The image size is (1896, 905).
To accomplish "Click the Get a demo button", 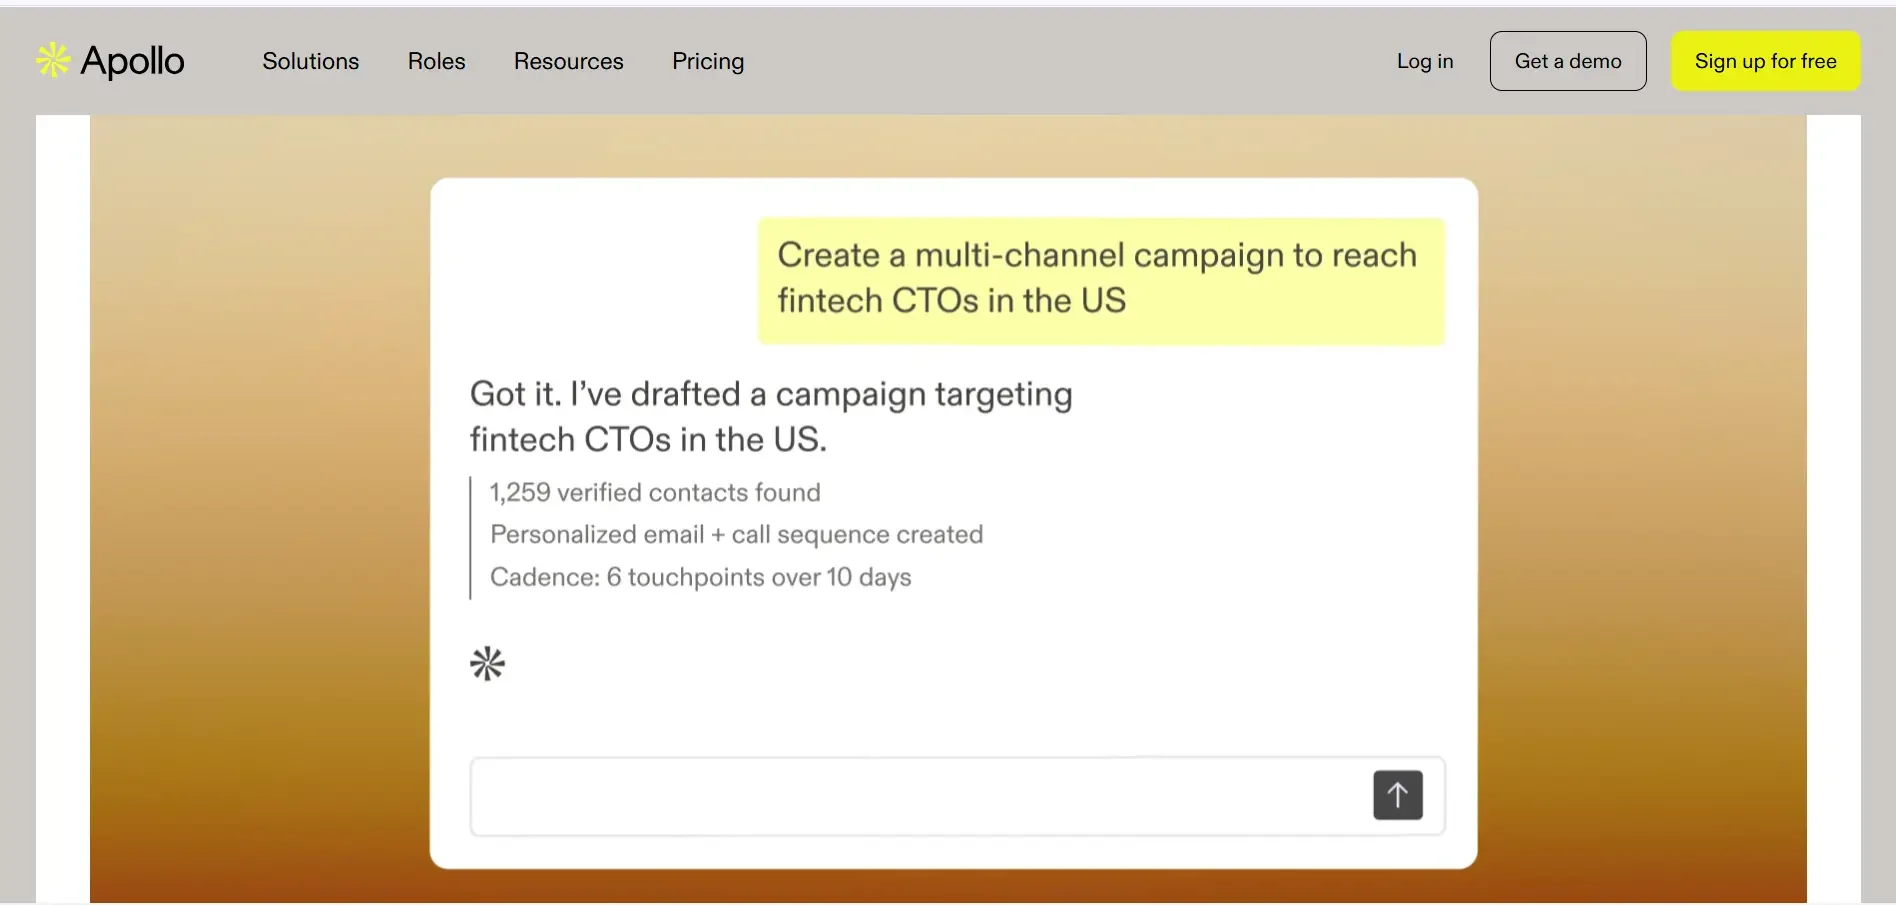I will [x=1568, y=61].
